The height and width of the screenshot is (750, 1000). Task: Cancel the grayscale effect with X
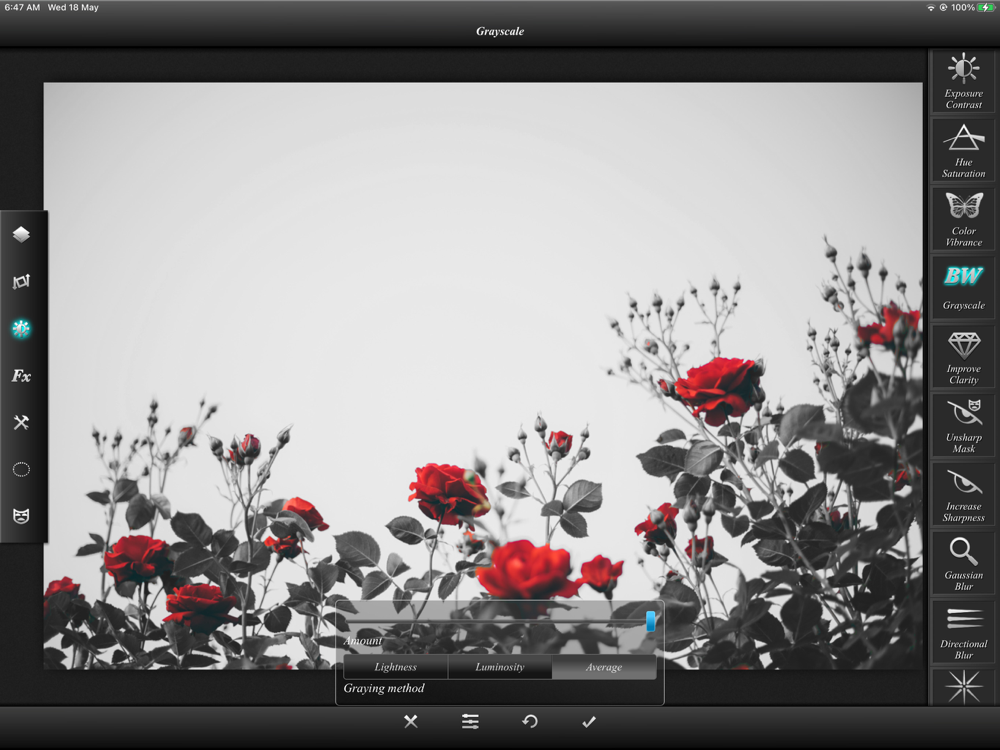coord(411,721)
